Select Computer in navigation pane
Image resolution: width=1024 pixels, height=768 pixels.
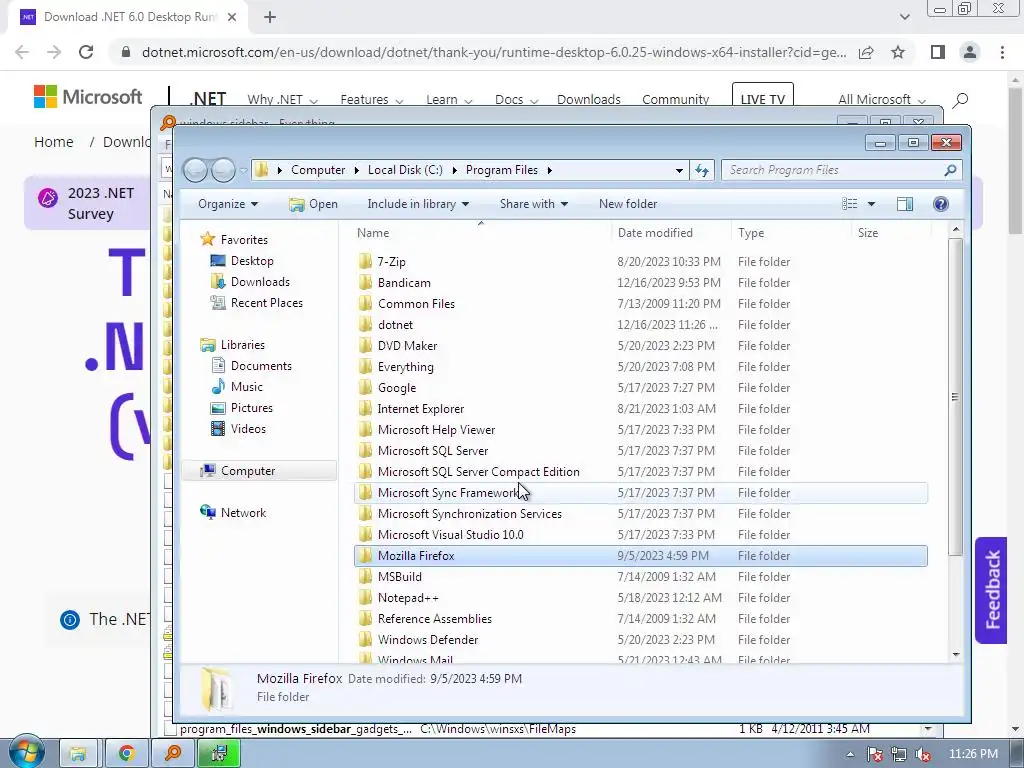(248, 471)
